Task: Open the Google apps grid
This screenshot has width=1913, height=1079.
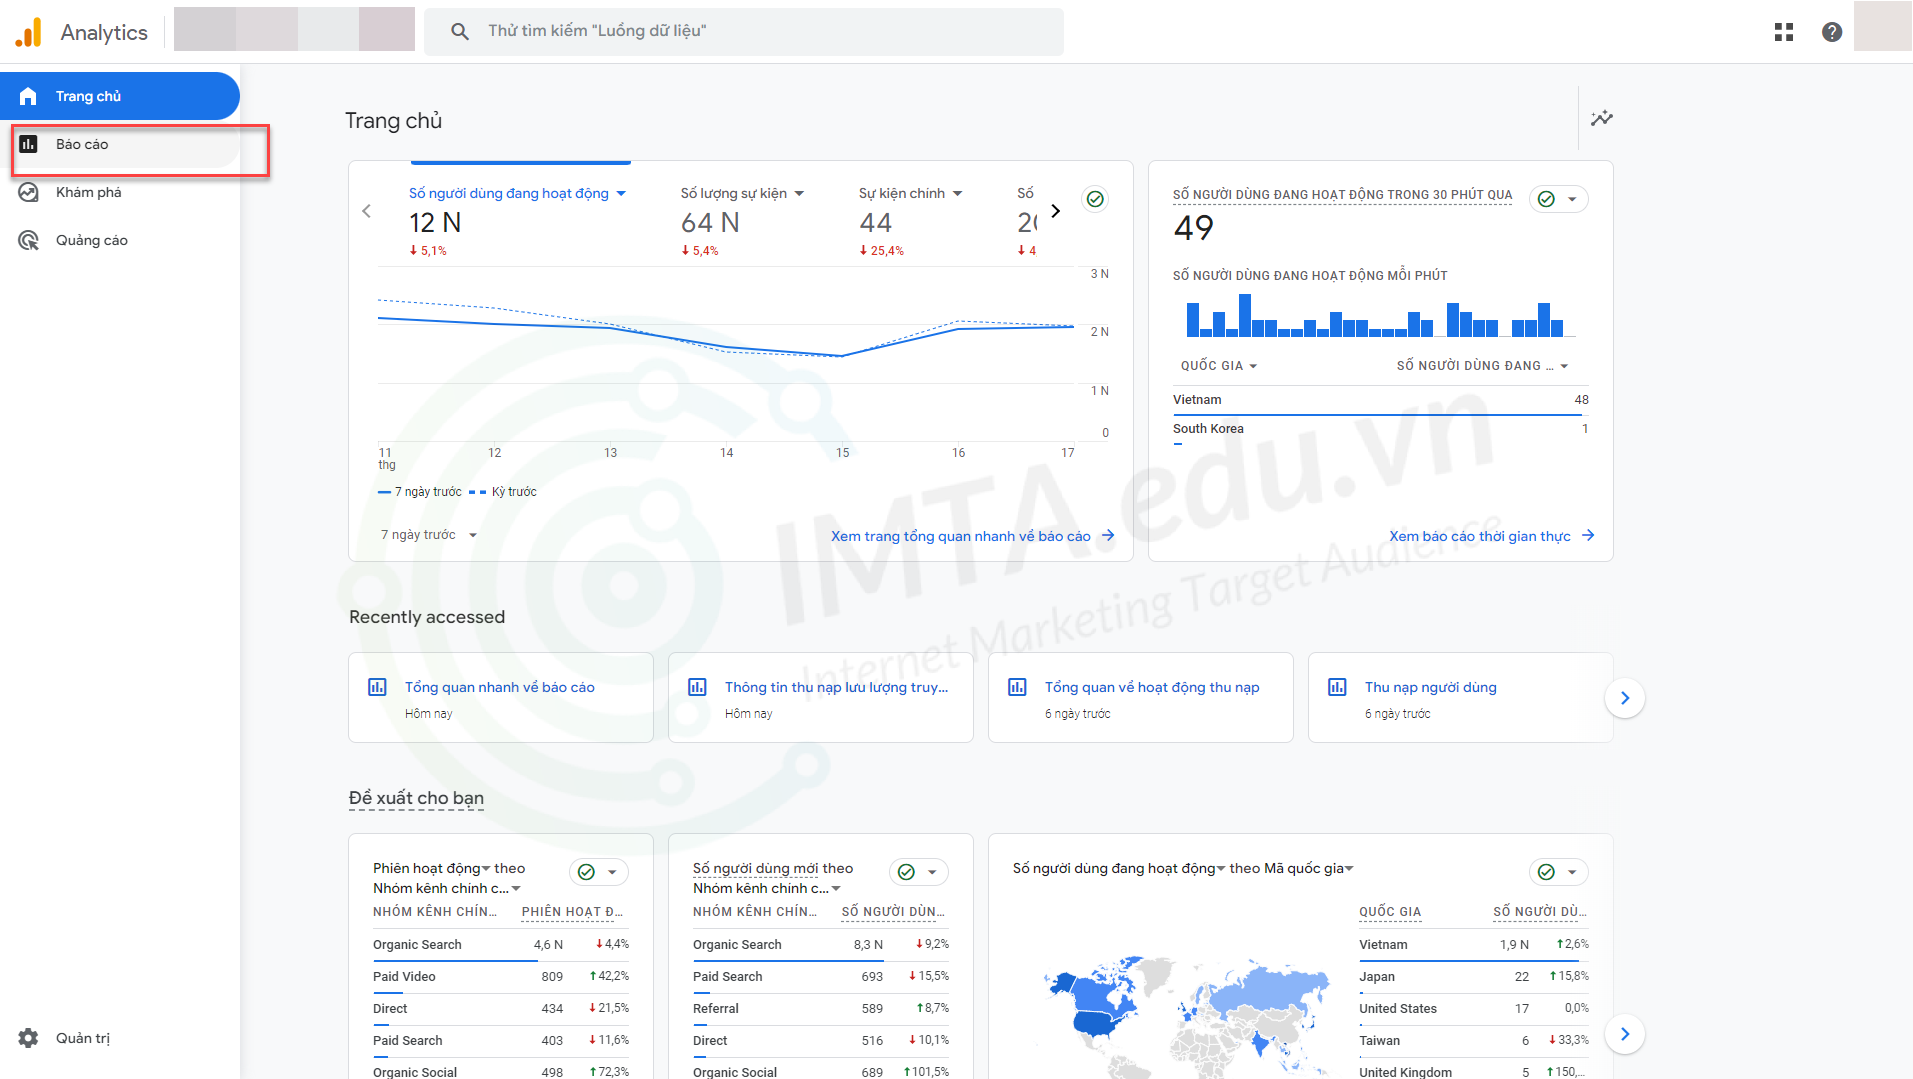Action: coord(1783,32)
